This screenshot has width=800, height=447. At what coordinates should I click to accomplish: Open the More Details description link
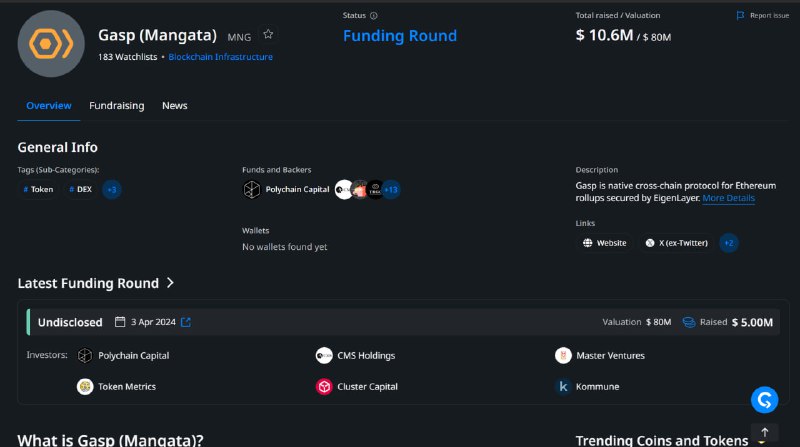(x=728, y=198)
